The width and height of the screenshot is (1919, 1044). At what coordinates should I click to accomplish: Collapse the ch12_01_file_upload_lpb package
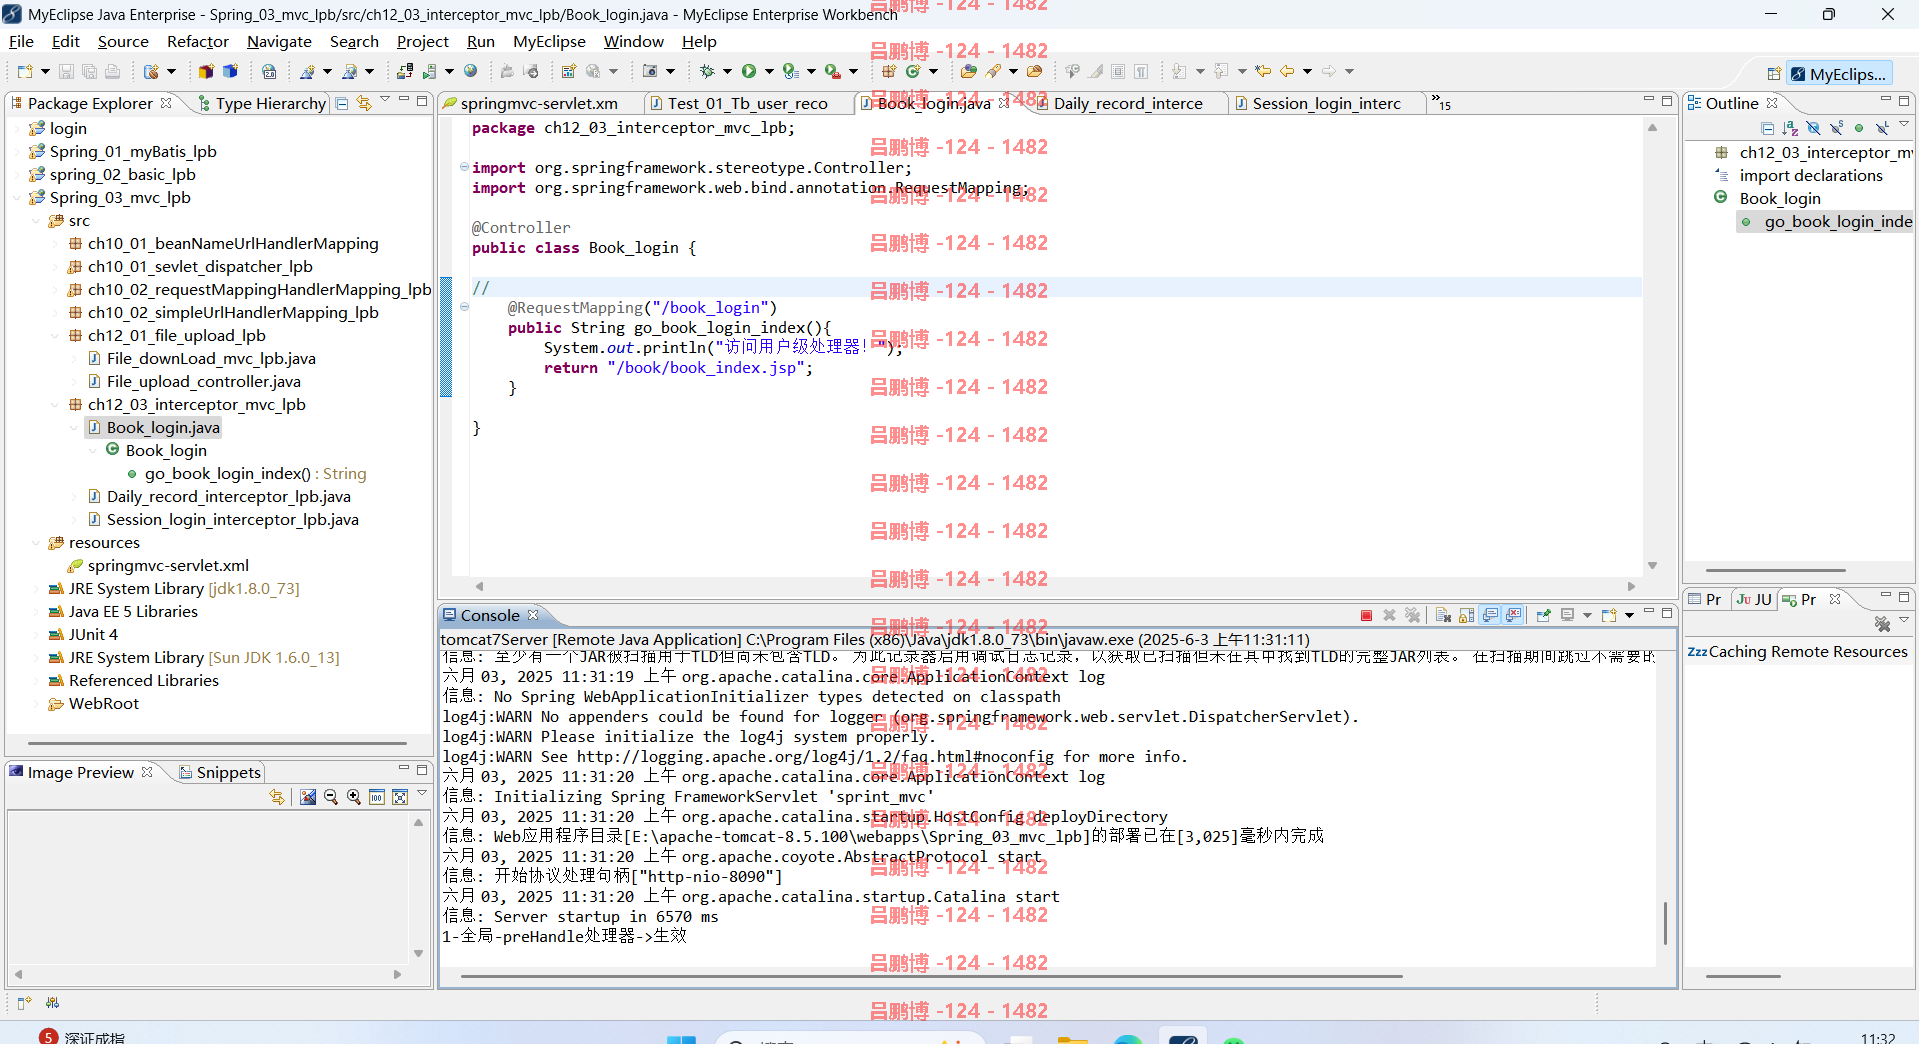55,335
